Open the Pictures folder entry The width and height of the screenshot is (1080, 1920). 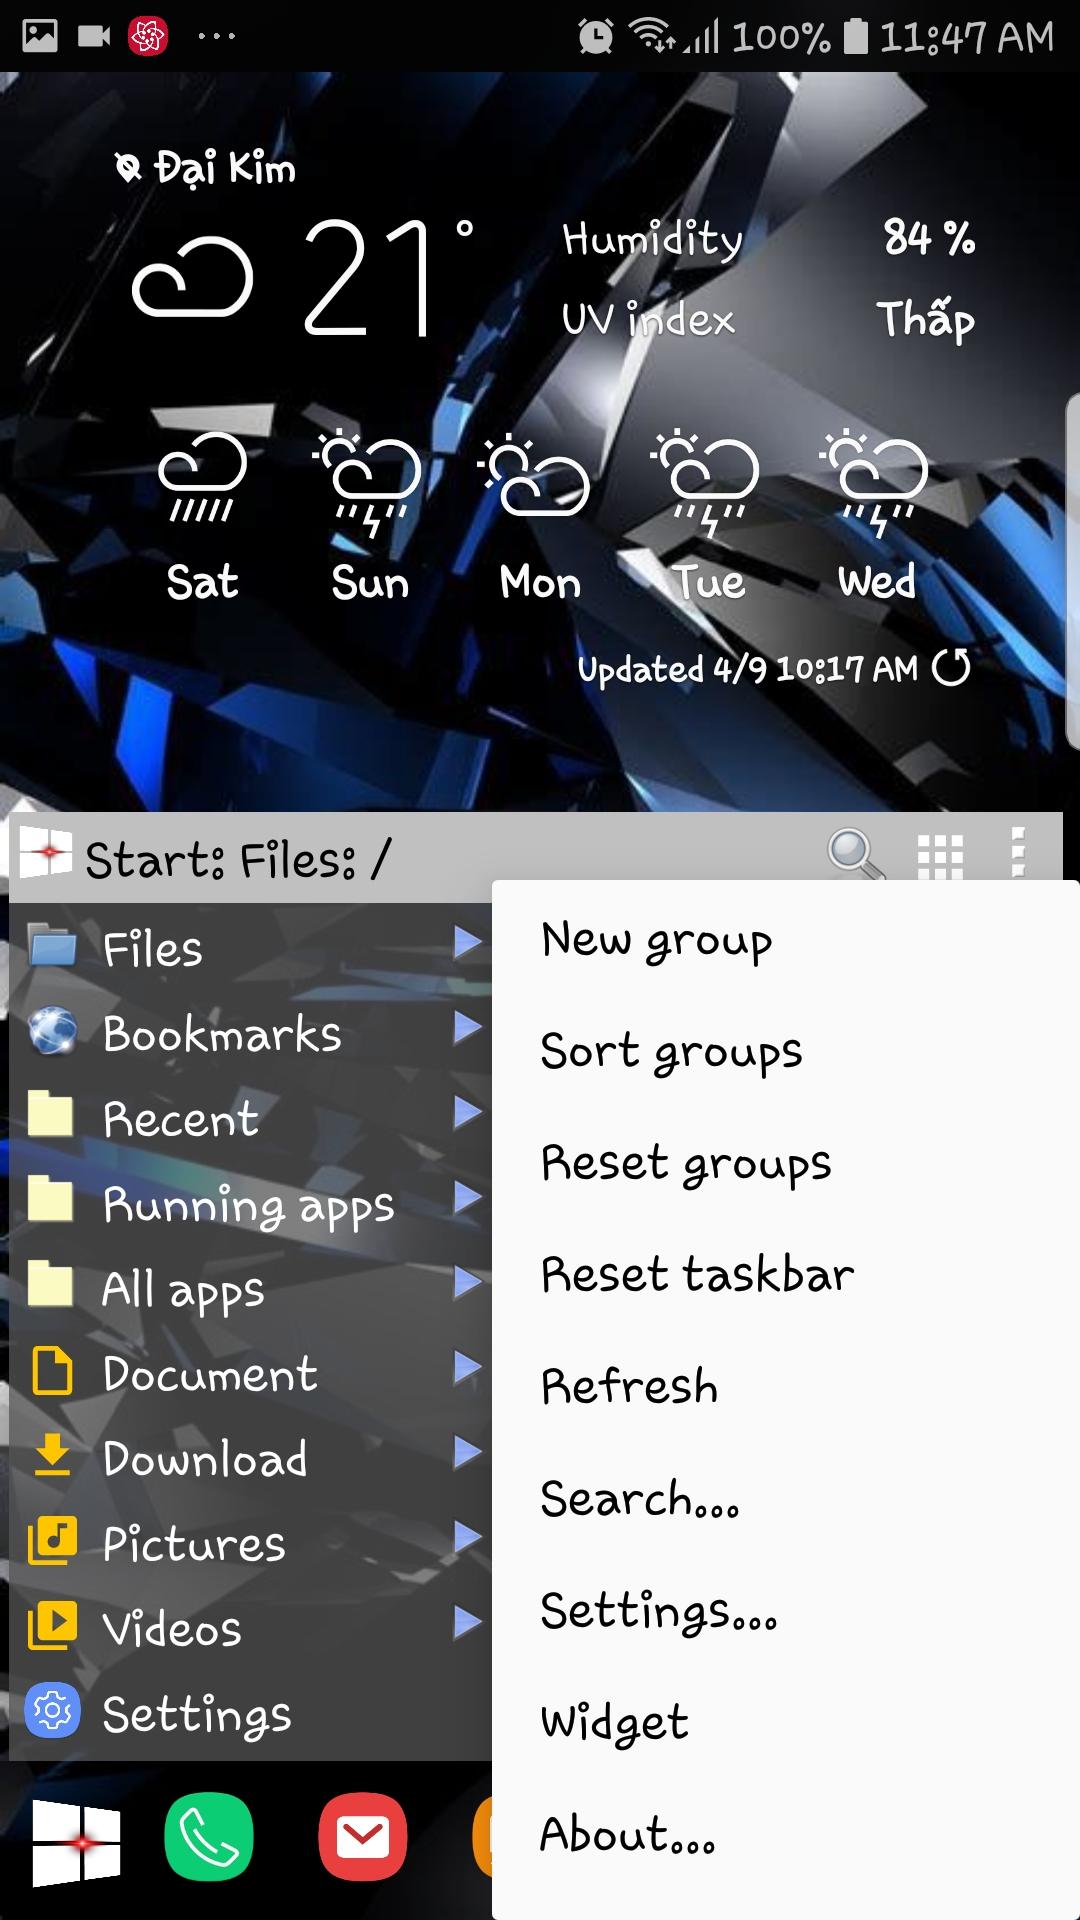click(x=194, y=1543)
